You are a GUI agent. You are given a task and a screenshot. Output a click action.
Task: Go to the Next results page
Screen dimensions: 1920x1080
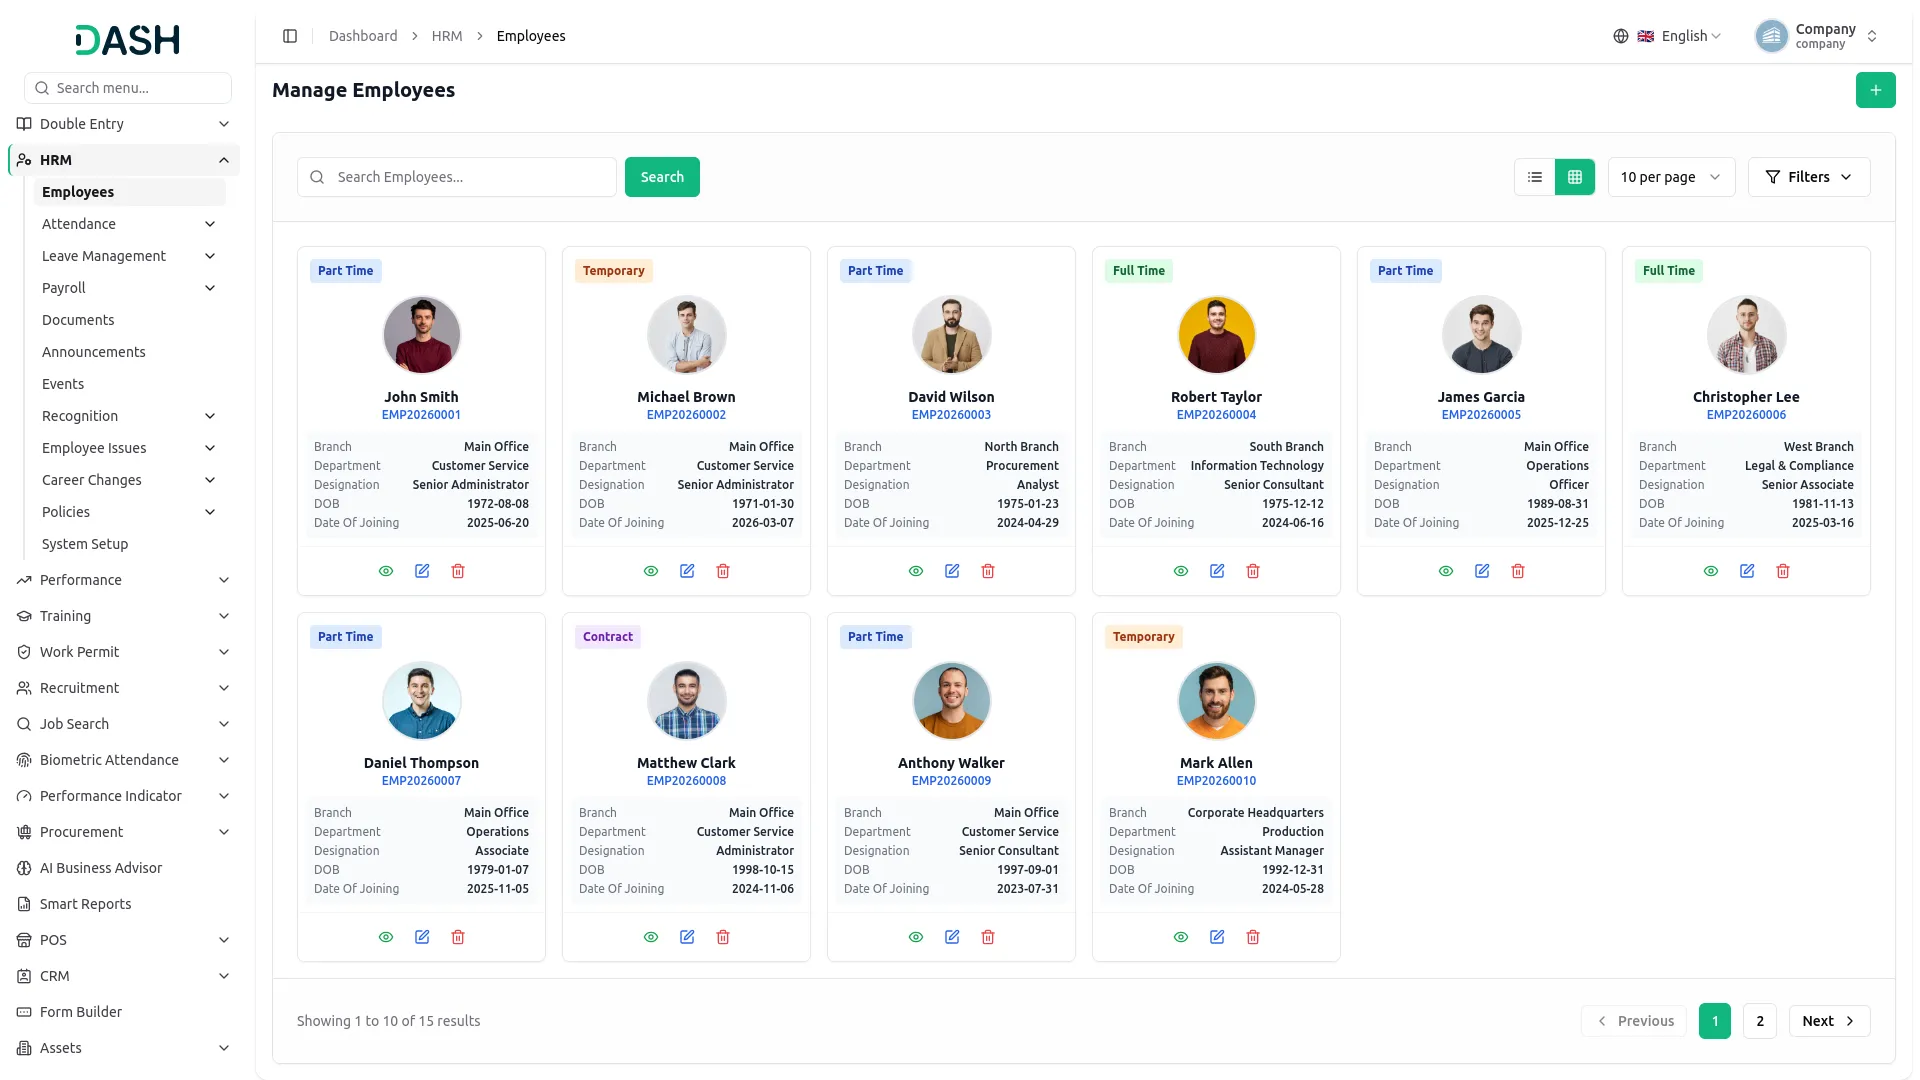pyautogui.click(x=1829, y=1021)
